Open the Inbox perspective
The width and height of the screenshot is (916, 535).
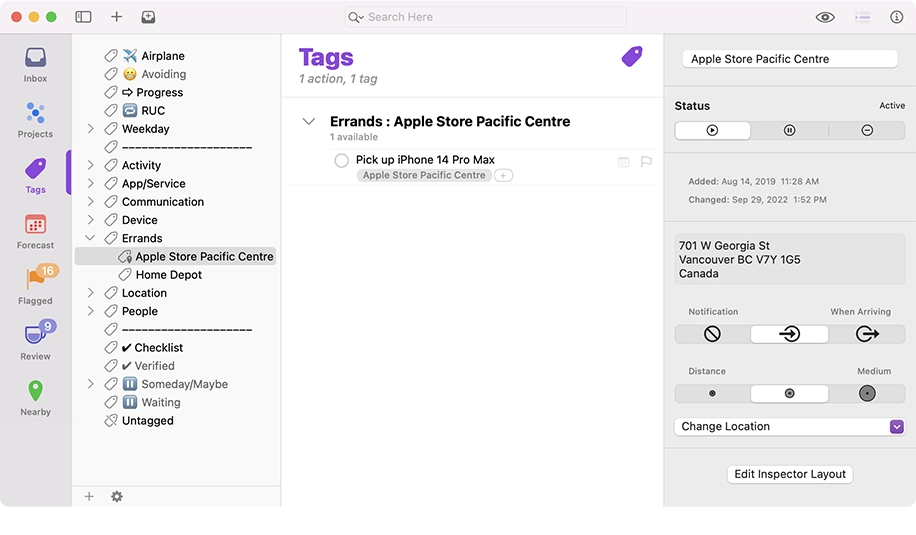(x=35, y=65)
